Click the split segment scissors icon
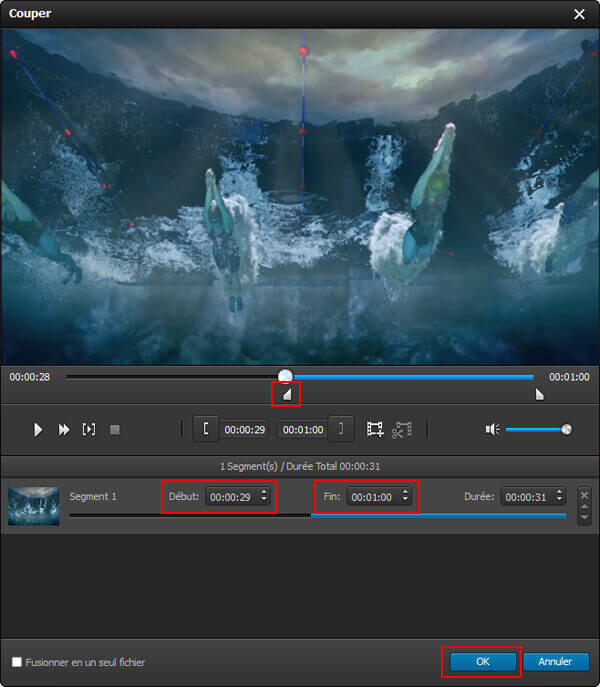Screen dimensions: 600x687 401,430
